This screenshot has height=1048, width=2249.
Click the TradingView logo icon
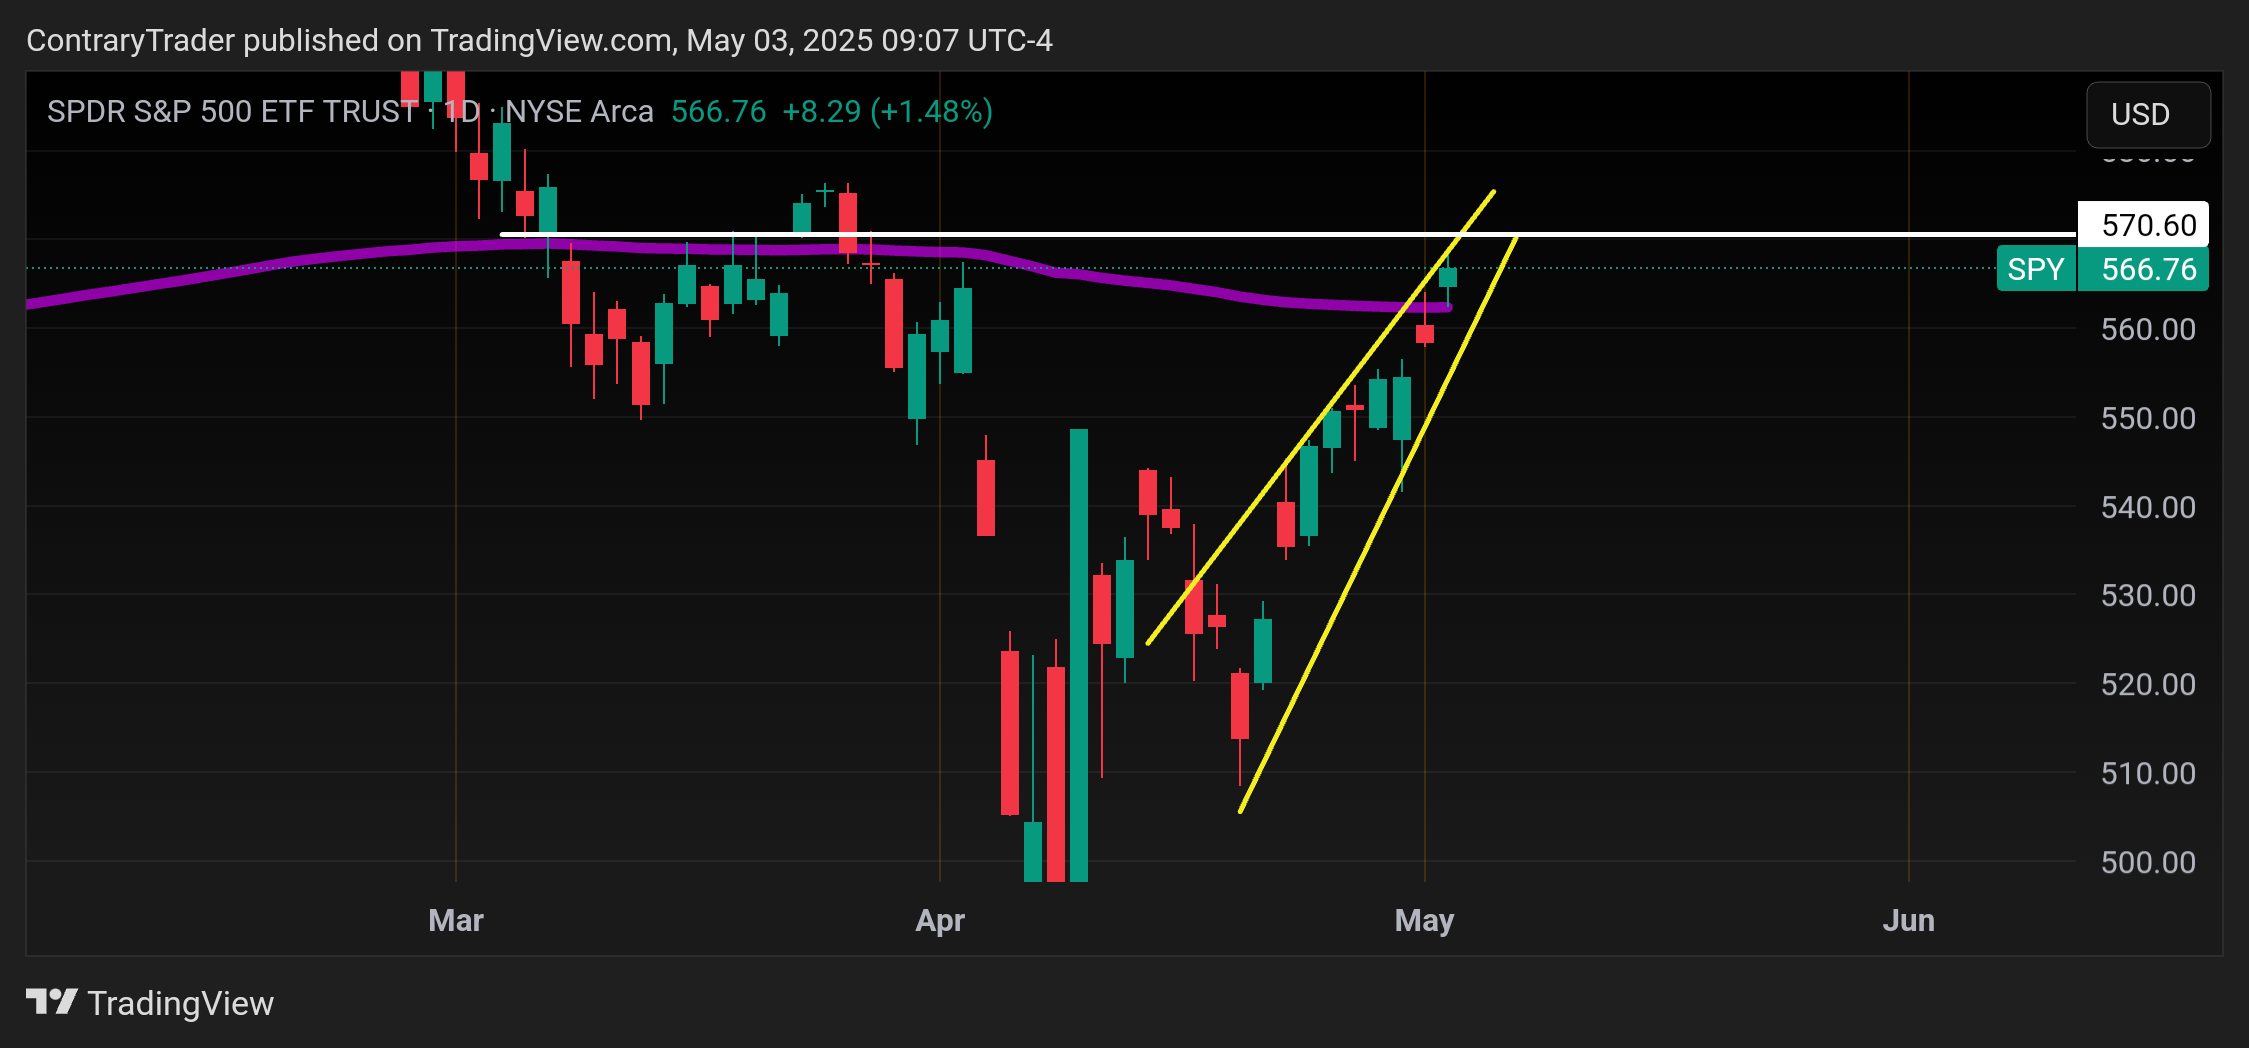tap(52, 1002)
